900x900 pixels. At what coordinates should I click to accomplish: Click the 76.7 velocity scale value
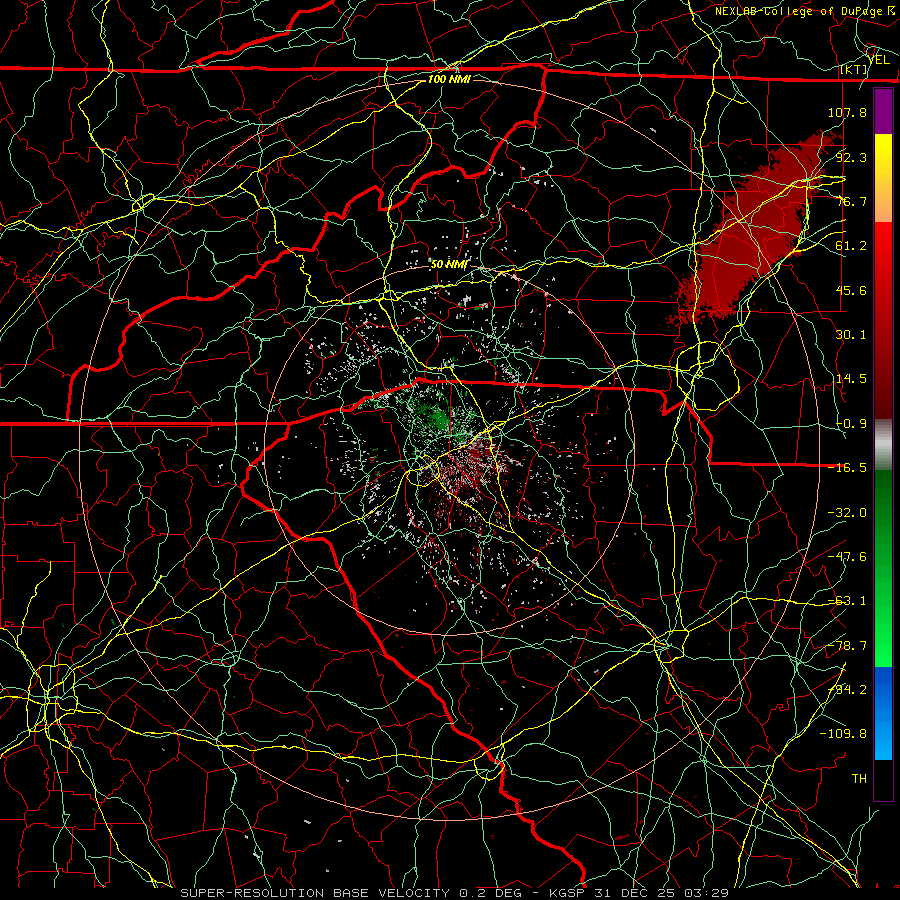click(851, 201)
